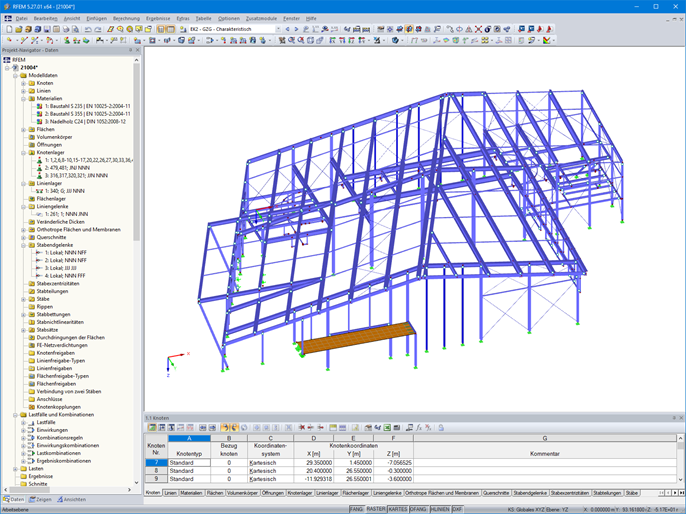
Task: Open the Ergebnisse menu
Action: [x=158, y=18]
